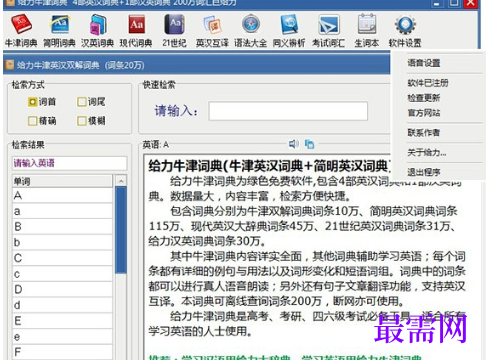Click the word list scrollbar thumb
Image resolution: width=486 pixels, height=360 pixels.
[x=121, y=230]
